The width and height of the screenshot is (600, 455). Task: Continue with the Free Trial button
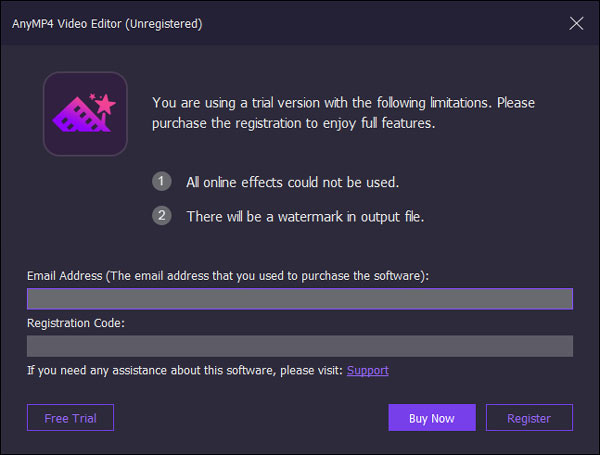70,418
